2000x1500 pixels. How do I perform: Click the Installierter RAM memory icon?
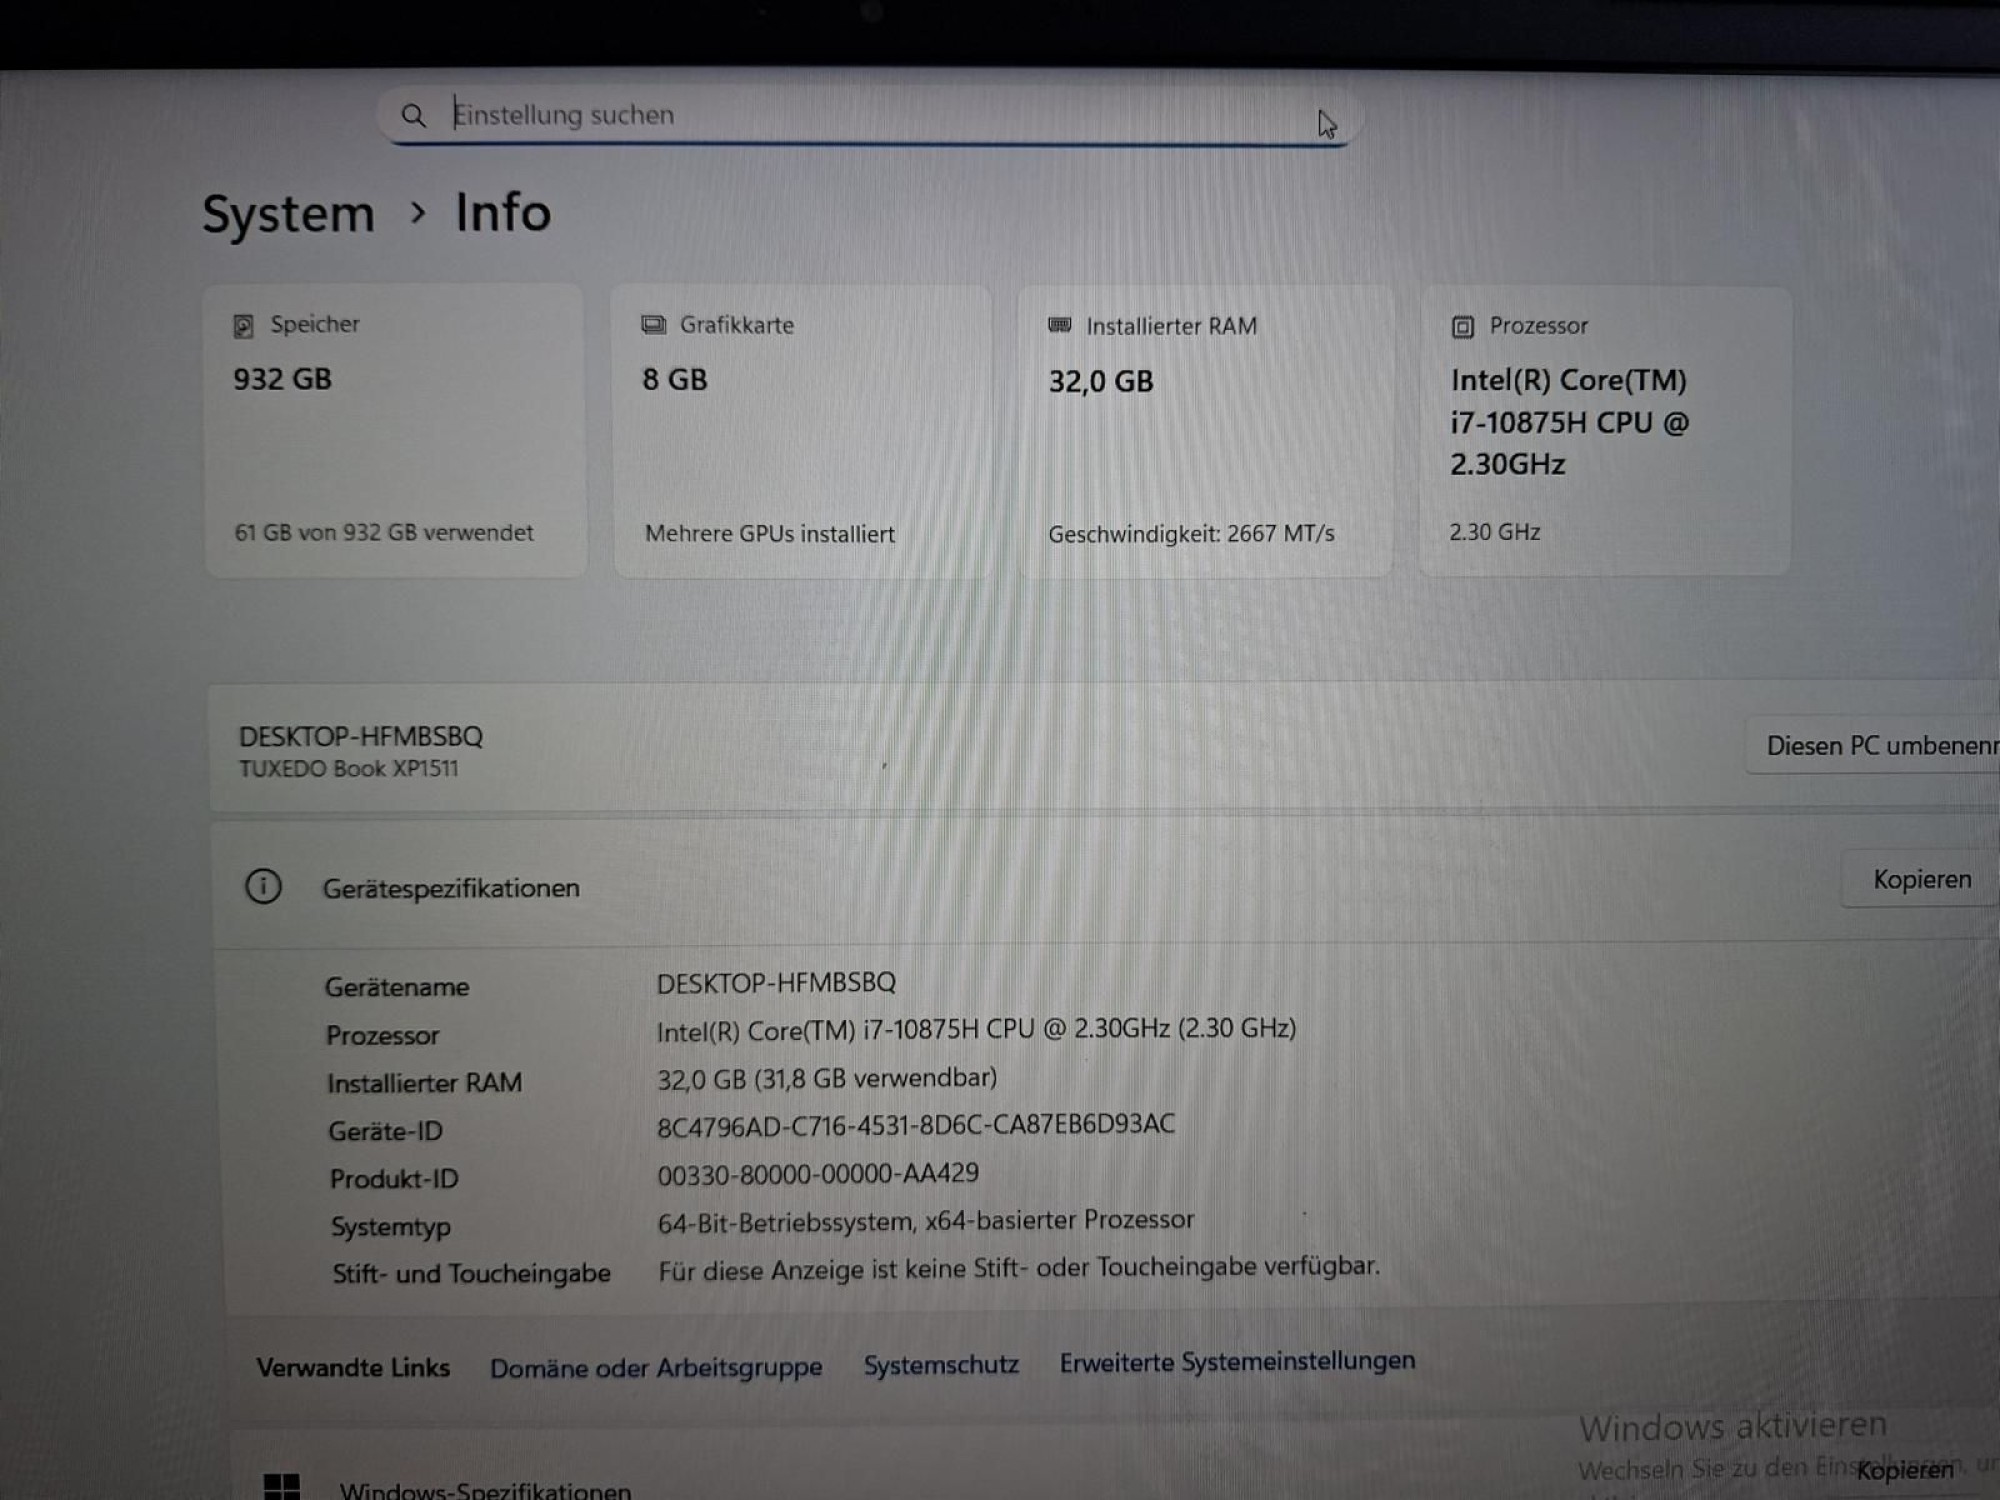click(x=1059, y=325)
